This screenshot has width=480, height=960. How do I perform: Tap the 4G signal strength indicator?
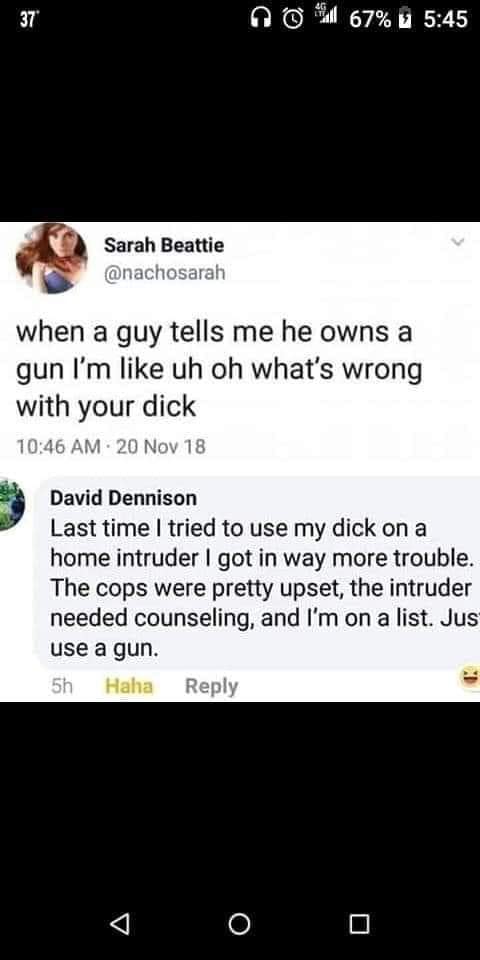[323, 17]
